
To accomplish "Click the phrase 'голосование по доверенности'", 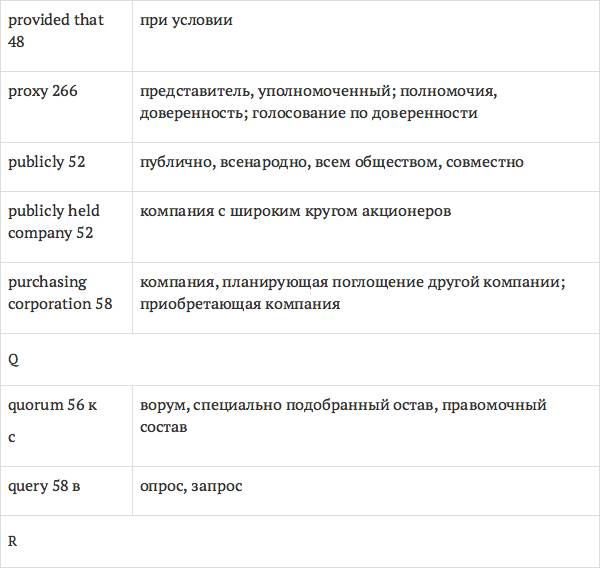I will pyautogui.click(x=364, y=113).
